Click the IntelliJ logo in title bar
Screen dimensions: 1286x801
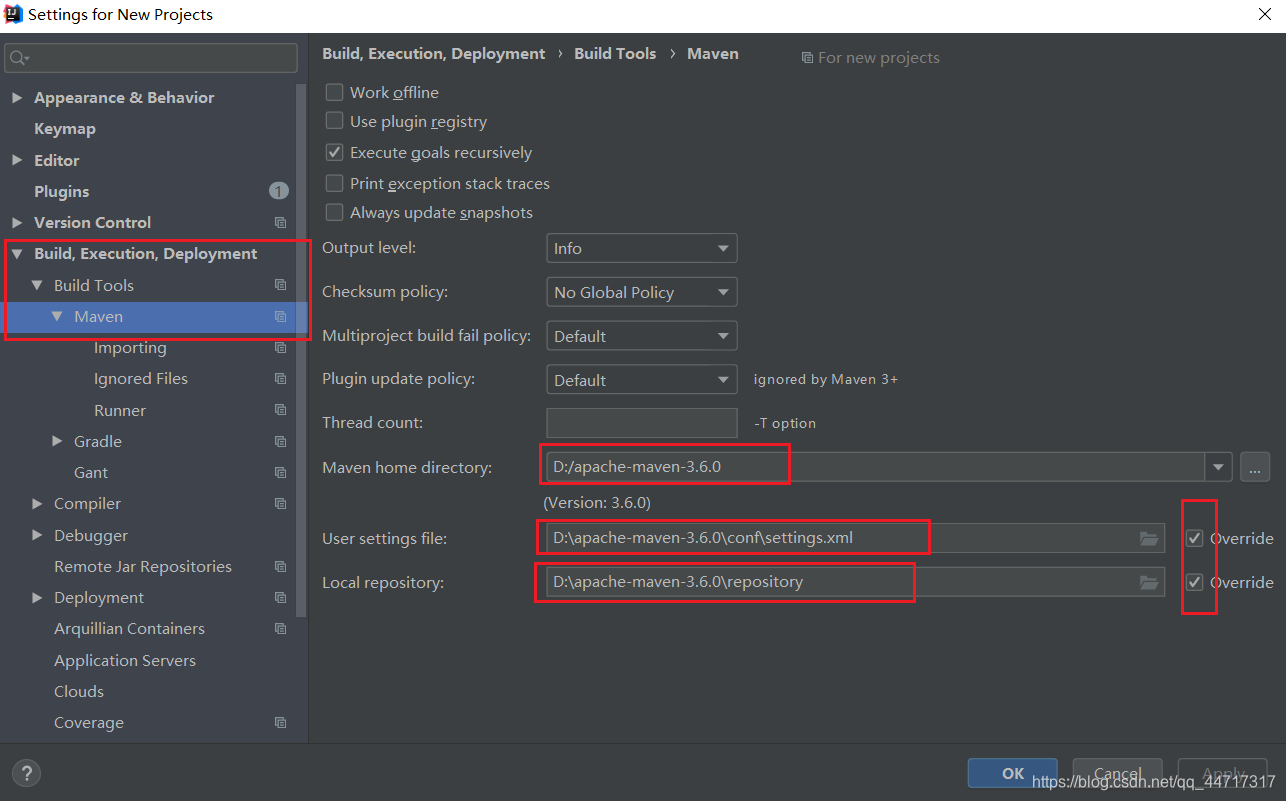[13, 14]
